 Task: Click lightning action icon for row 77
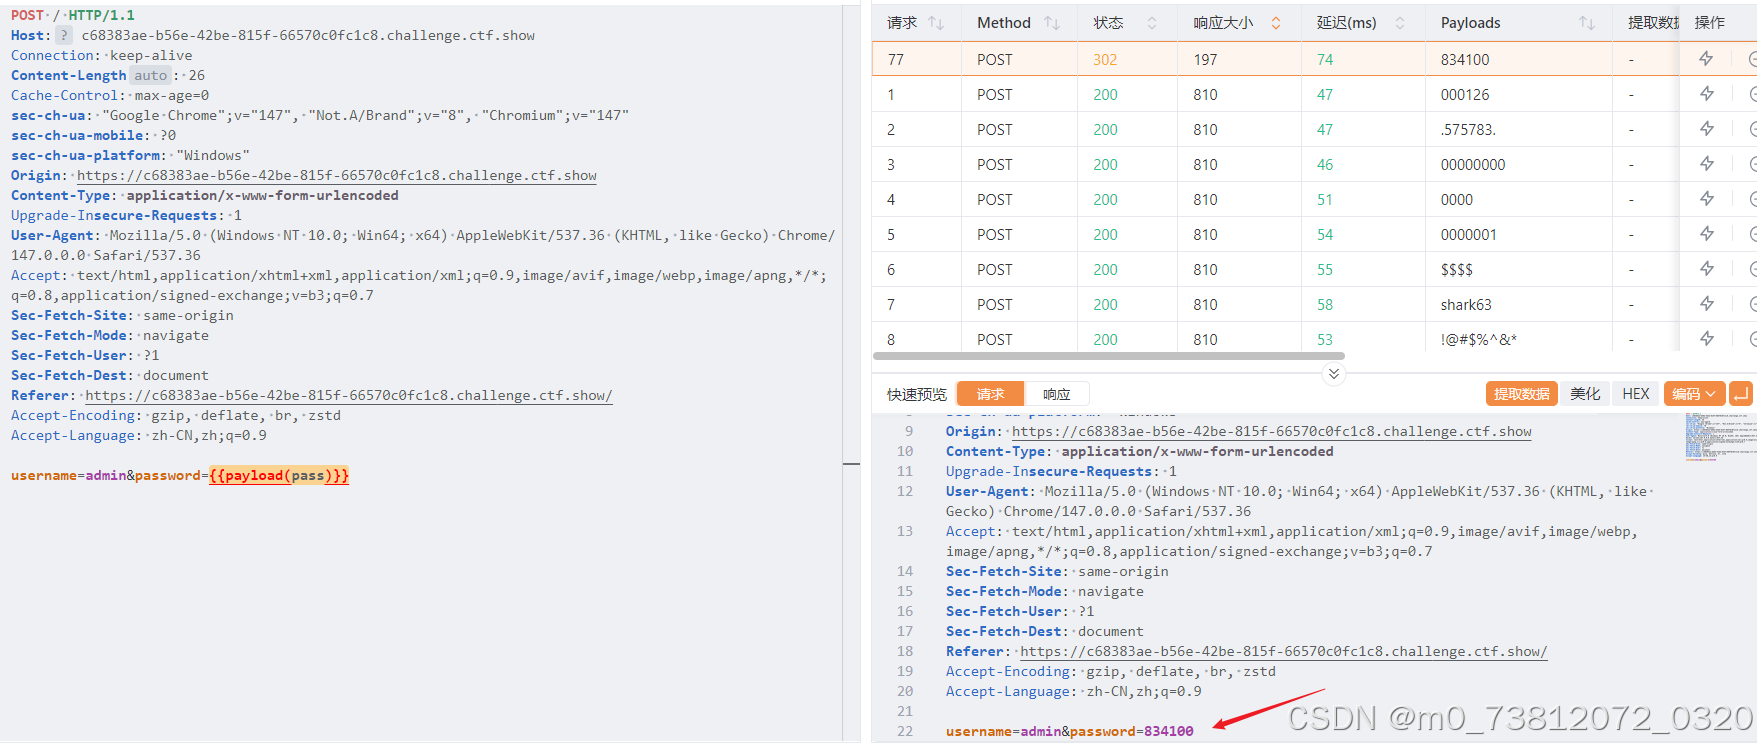[1706, 59]
